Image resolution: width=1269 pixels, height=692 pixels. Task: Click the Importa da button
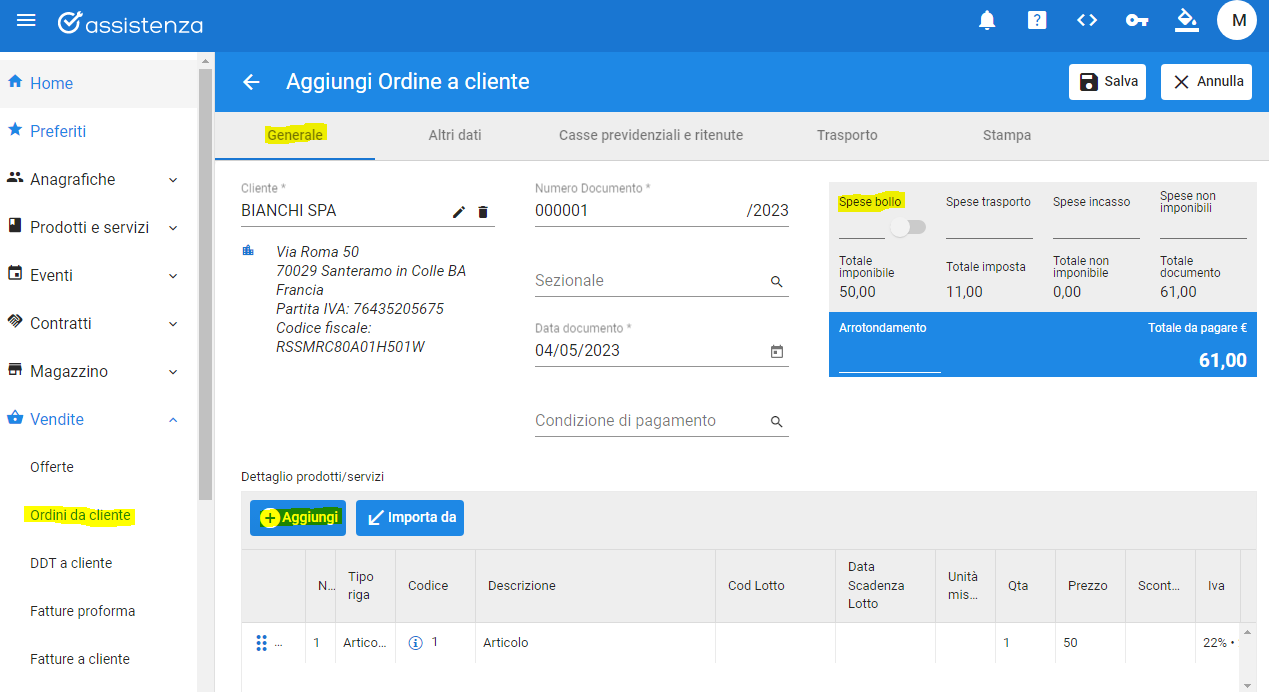(x=410, y=518)
